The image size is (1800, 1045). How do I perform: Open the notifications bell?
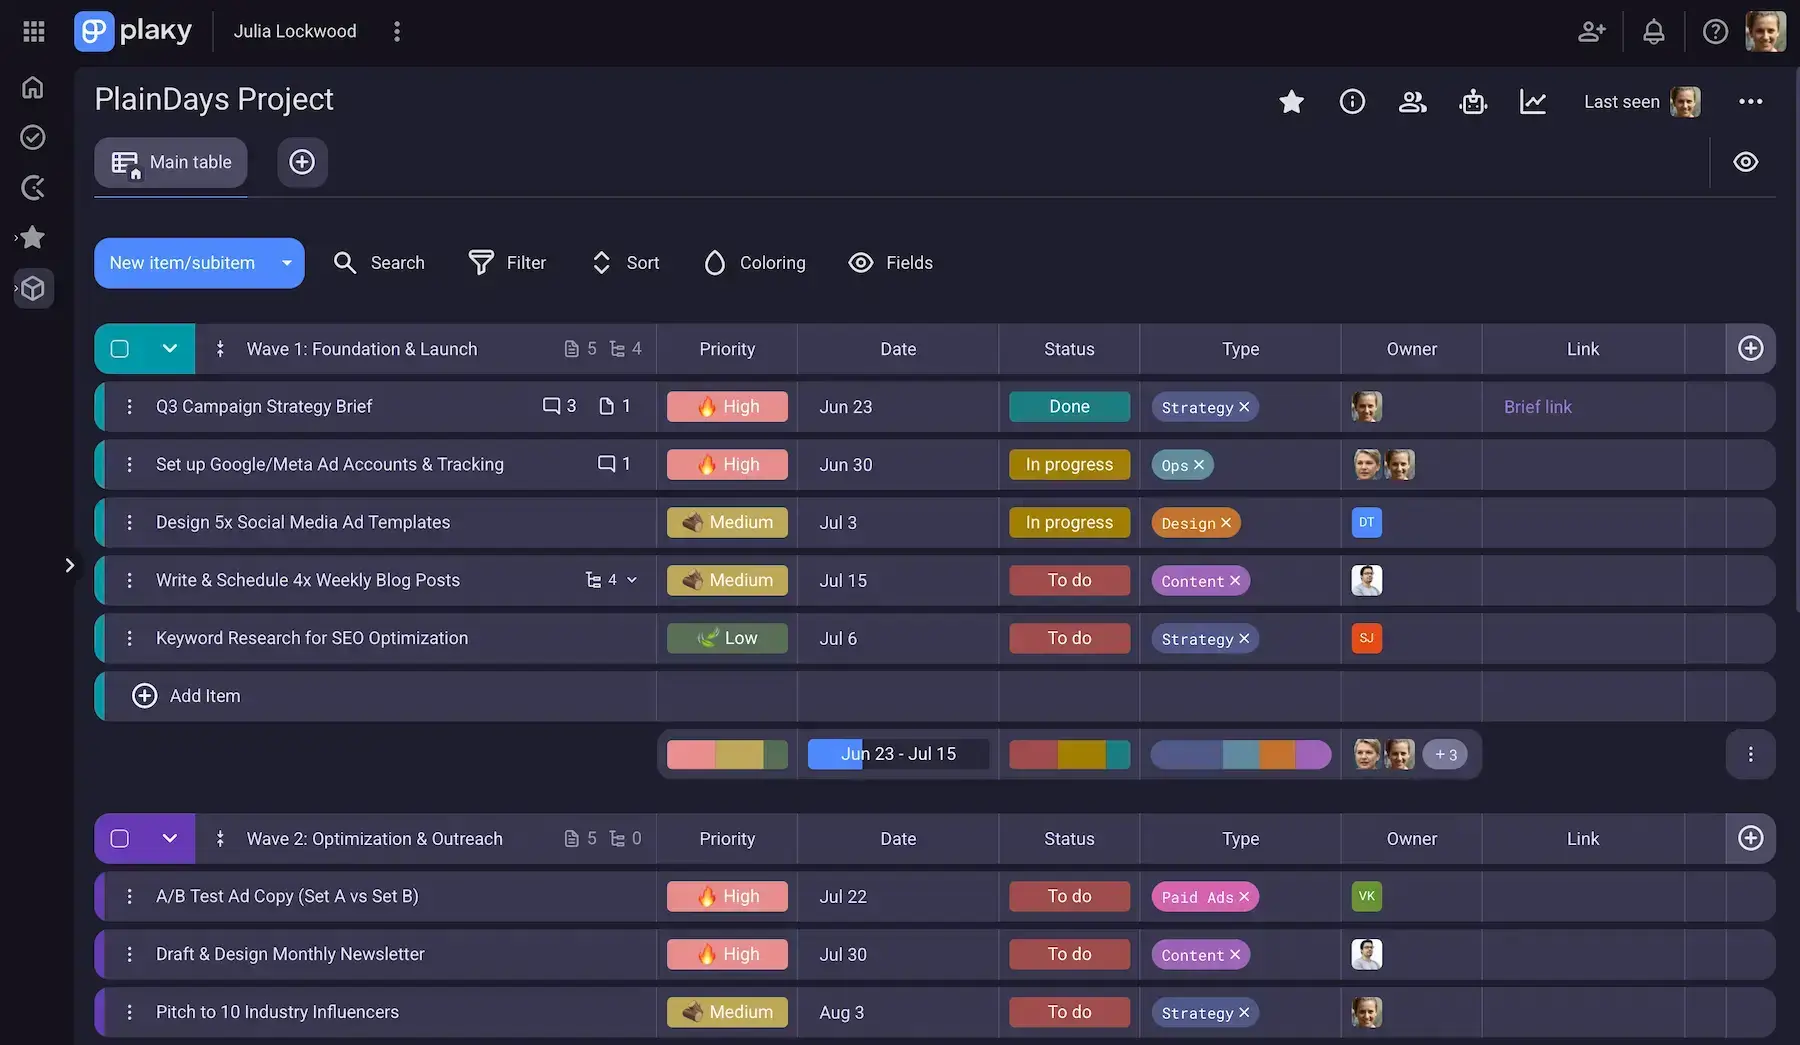[x=1654, y=32]
